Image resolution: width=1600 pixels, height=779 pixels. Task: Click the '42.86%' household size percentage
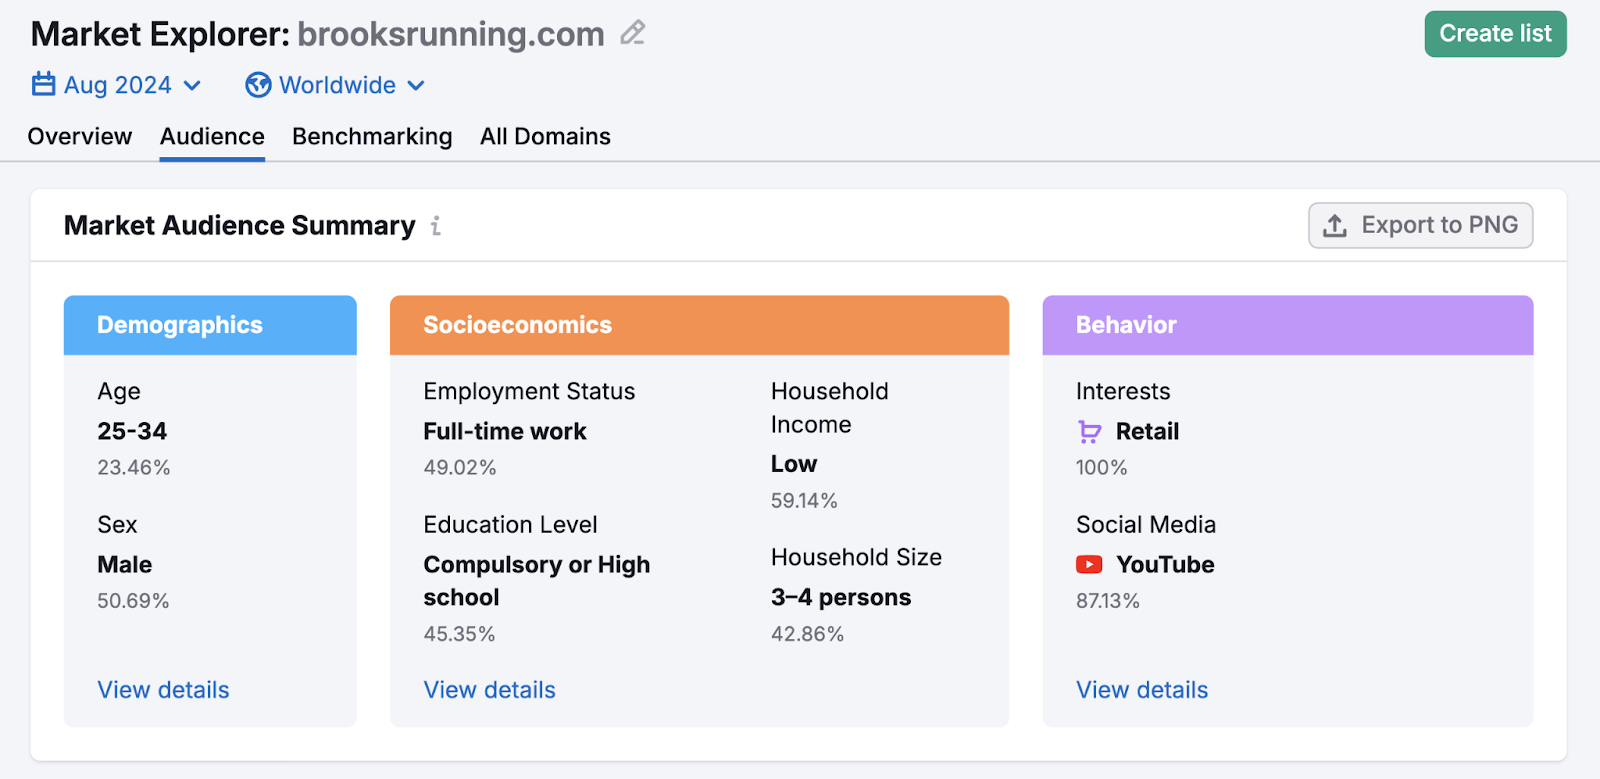[x=807, y=634]
